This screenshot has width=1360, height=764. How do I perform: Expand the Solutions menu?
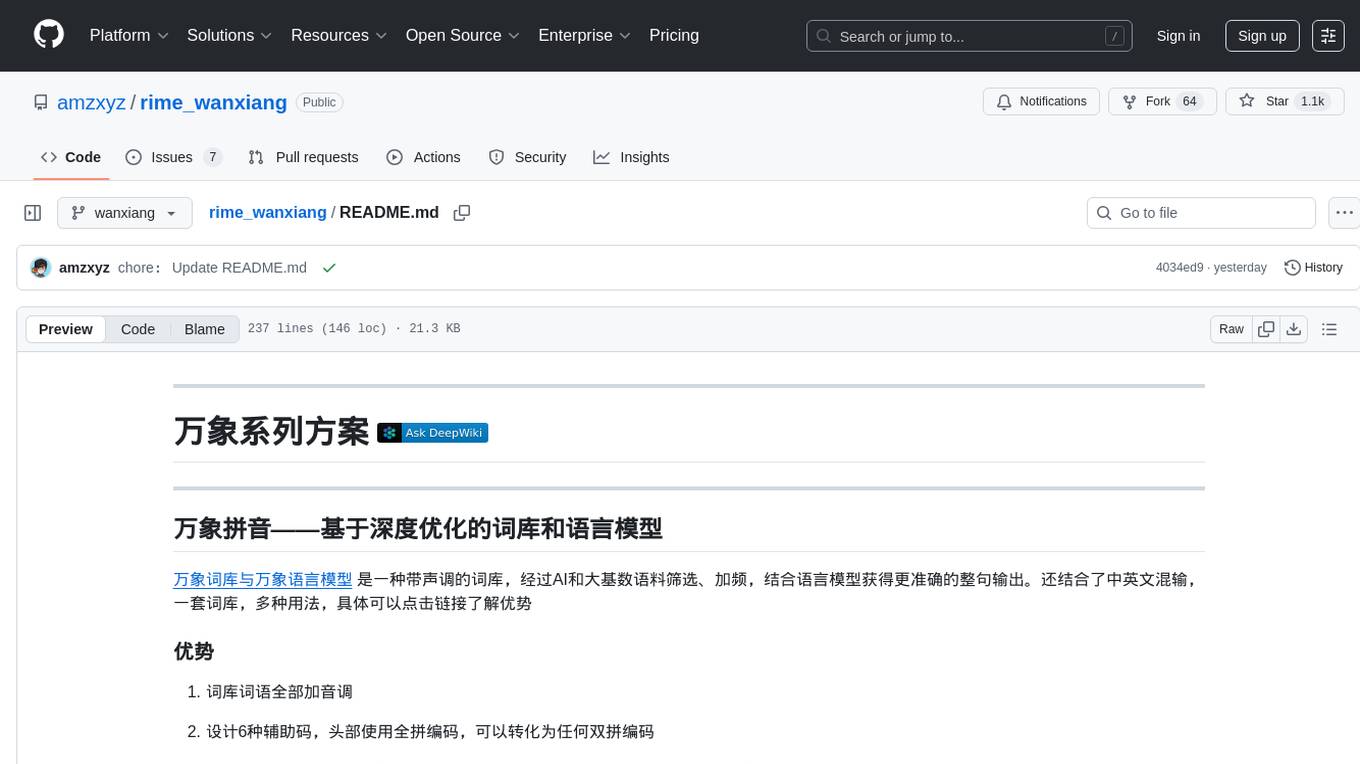(230, 35)
